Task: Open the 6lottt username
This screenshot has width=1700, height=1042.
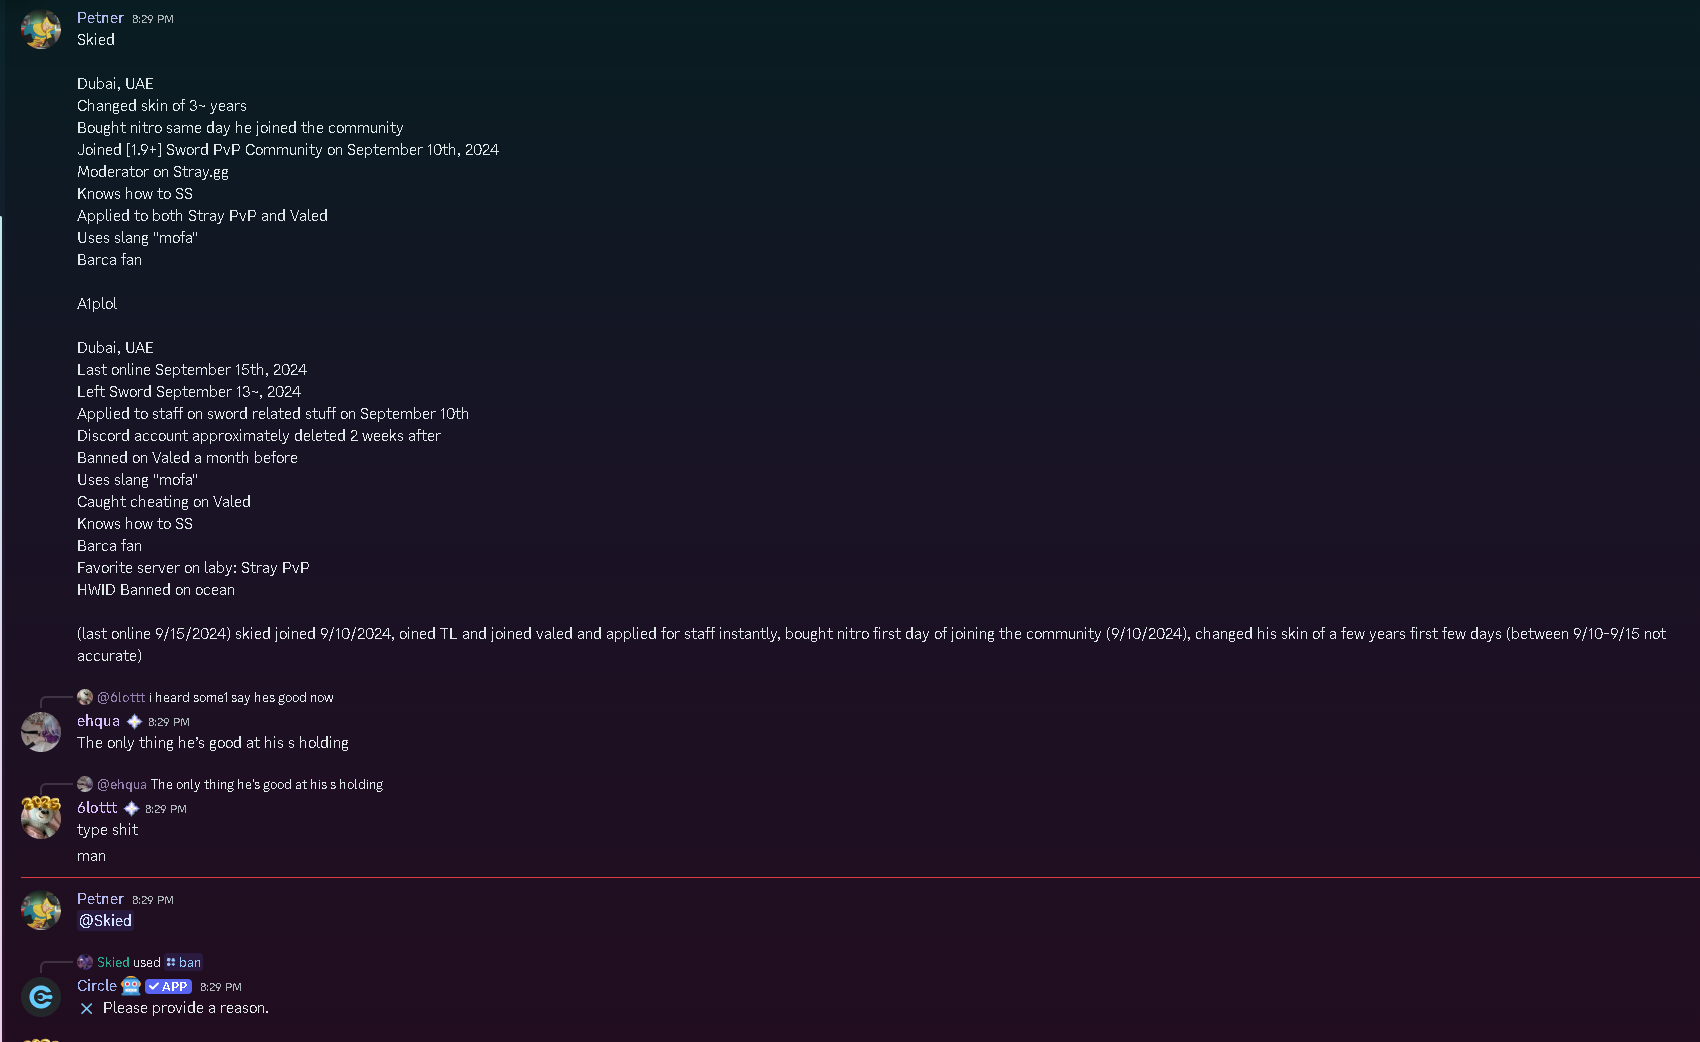Action: [97, 808]
